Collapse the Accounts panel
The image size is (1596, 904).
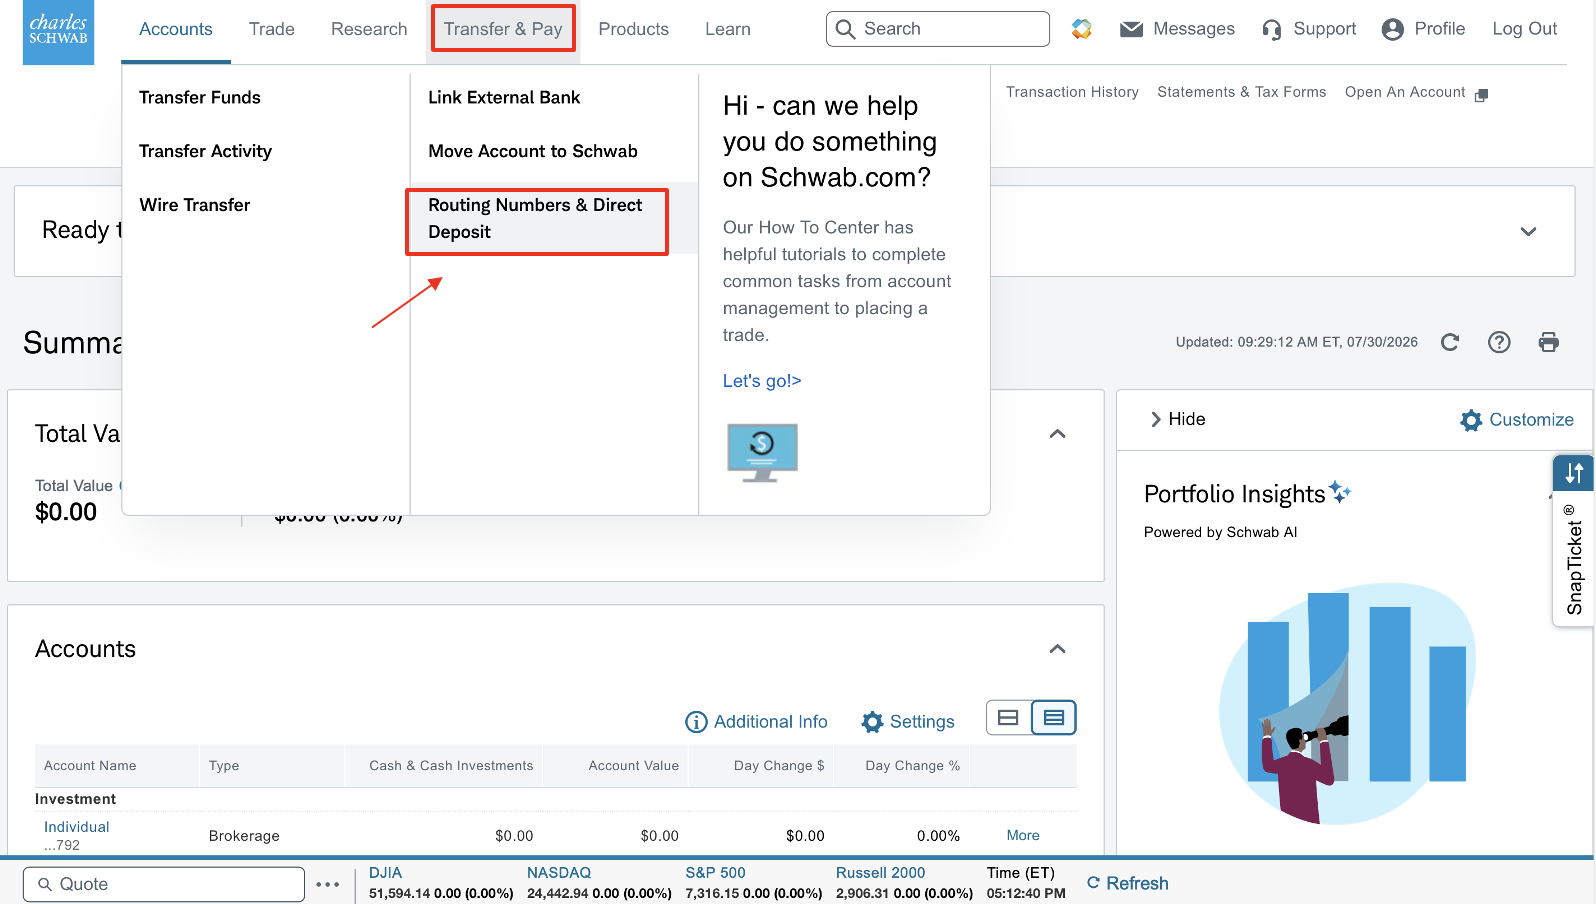[x=1057, y=649]
